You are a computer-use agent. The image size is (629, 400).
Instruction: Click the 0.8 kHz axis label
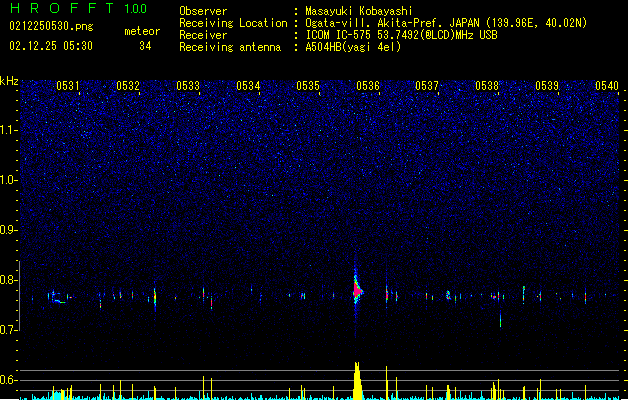pos(8,280)
